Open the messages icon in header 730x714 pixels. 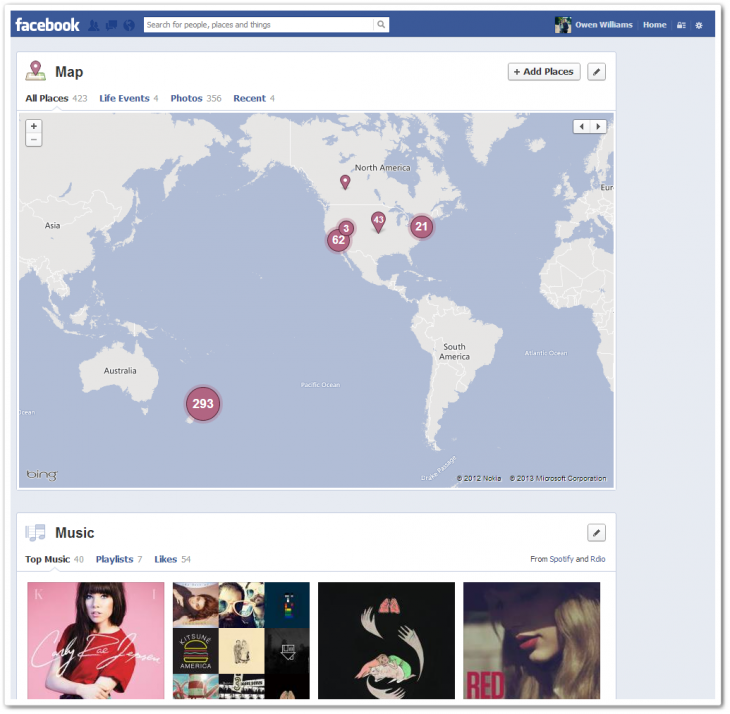pos(111,25)
